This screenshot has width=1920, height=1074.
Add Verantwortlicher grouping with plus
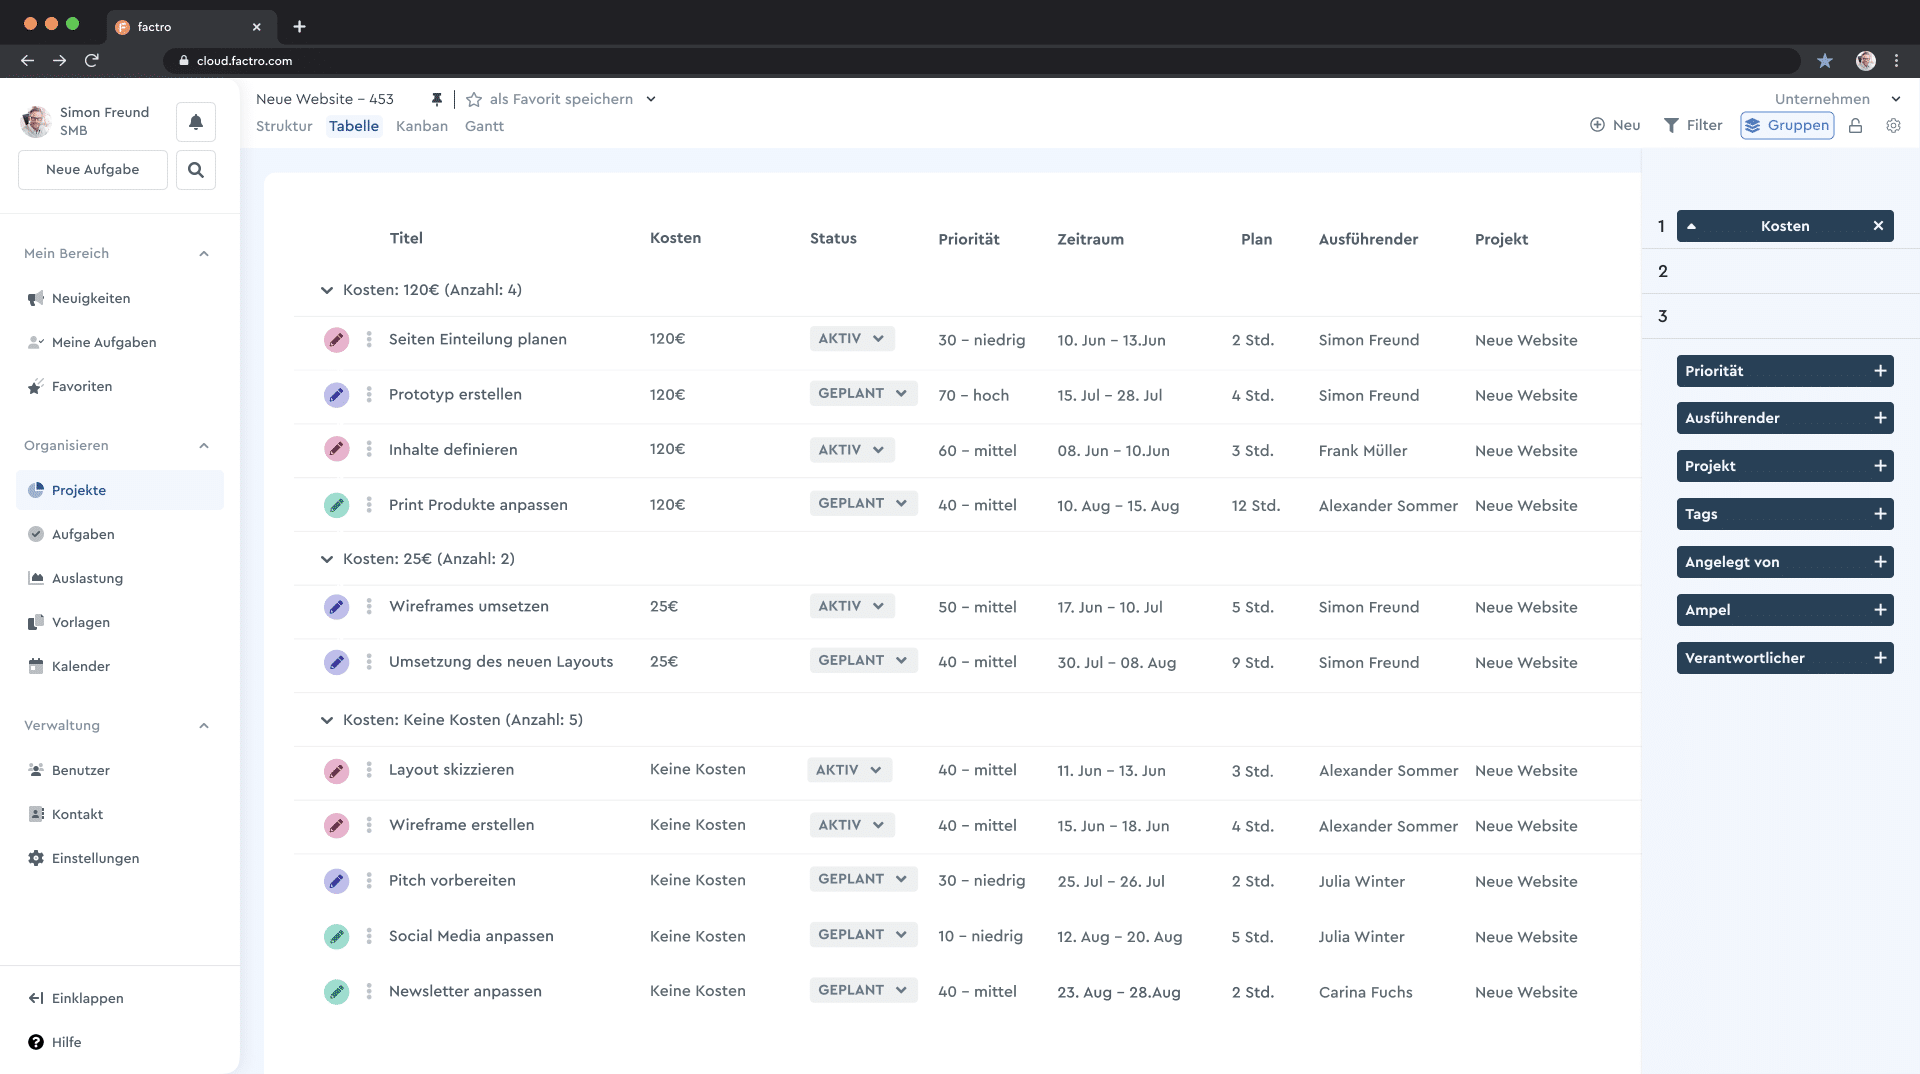(x=1880, y=658)
